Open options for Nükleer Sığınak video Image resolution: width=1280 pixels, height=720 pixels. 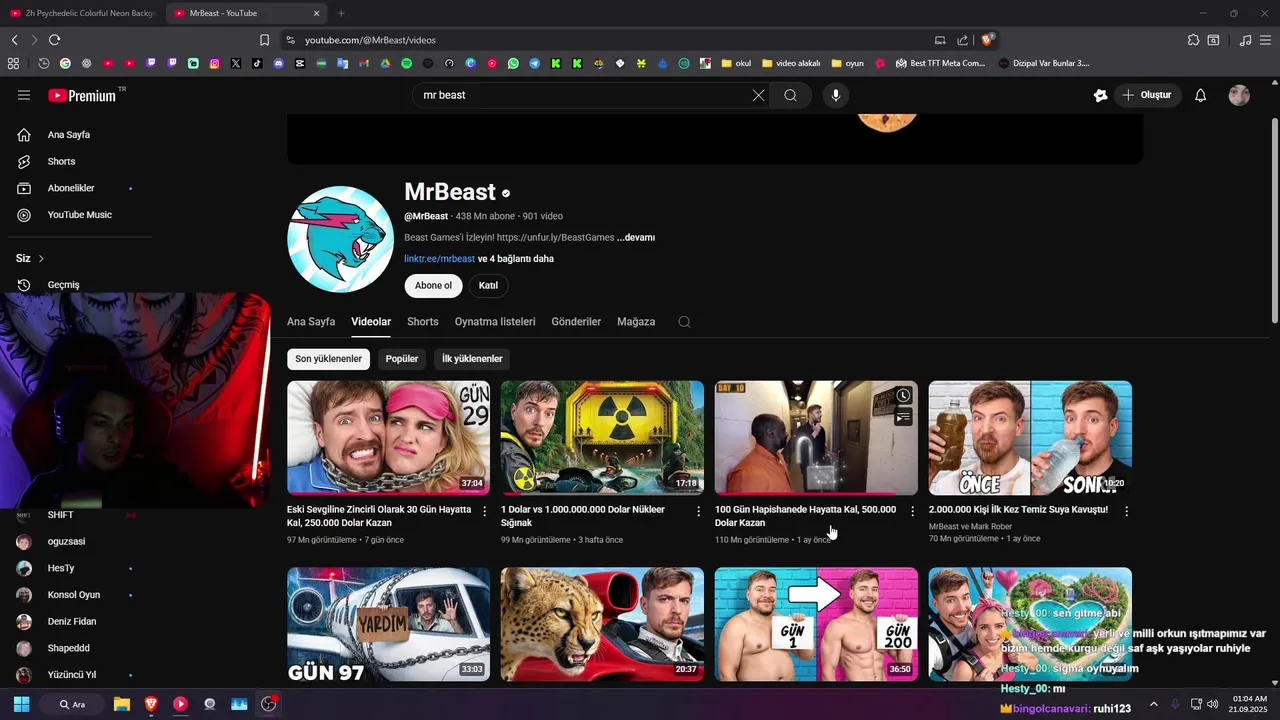click(x=699, y=511)
